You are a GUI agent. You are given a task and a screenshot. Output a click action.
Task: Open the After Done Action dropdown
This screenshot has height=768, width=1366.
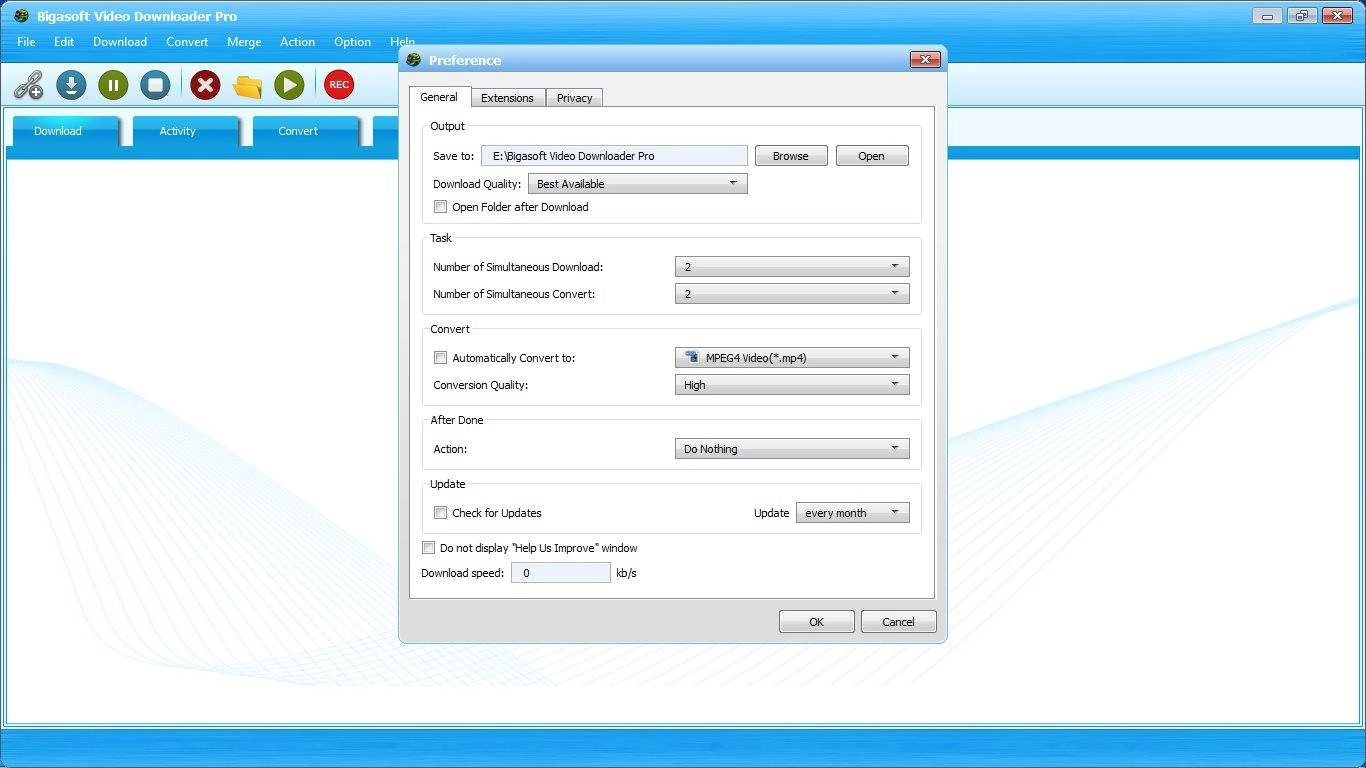[792, 449]
